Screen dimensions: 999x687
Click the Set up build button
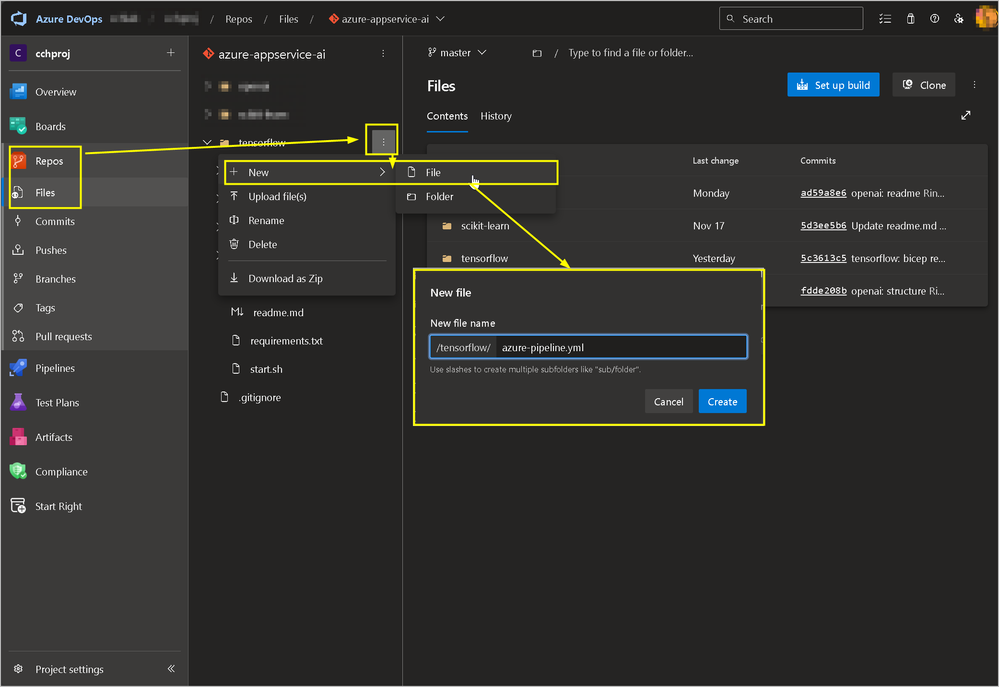(x=833, y=85)
